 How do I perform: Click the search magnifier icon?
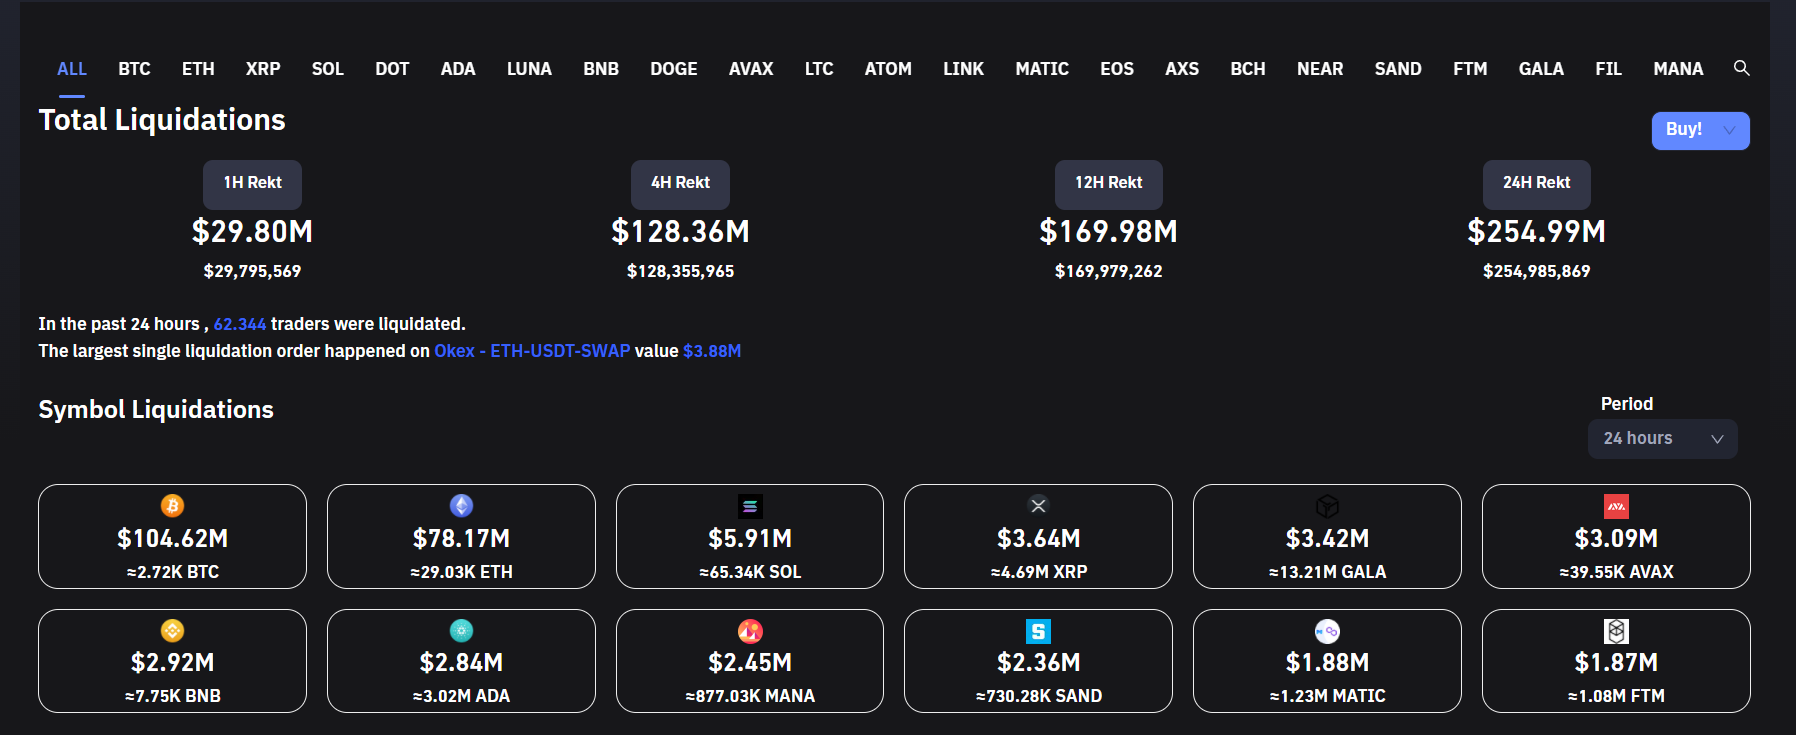click(1741, 68)
